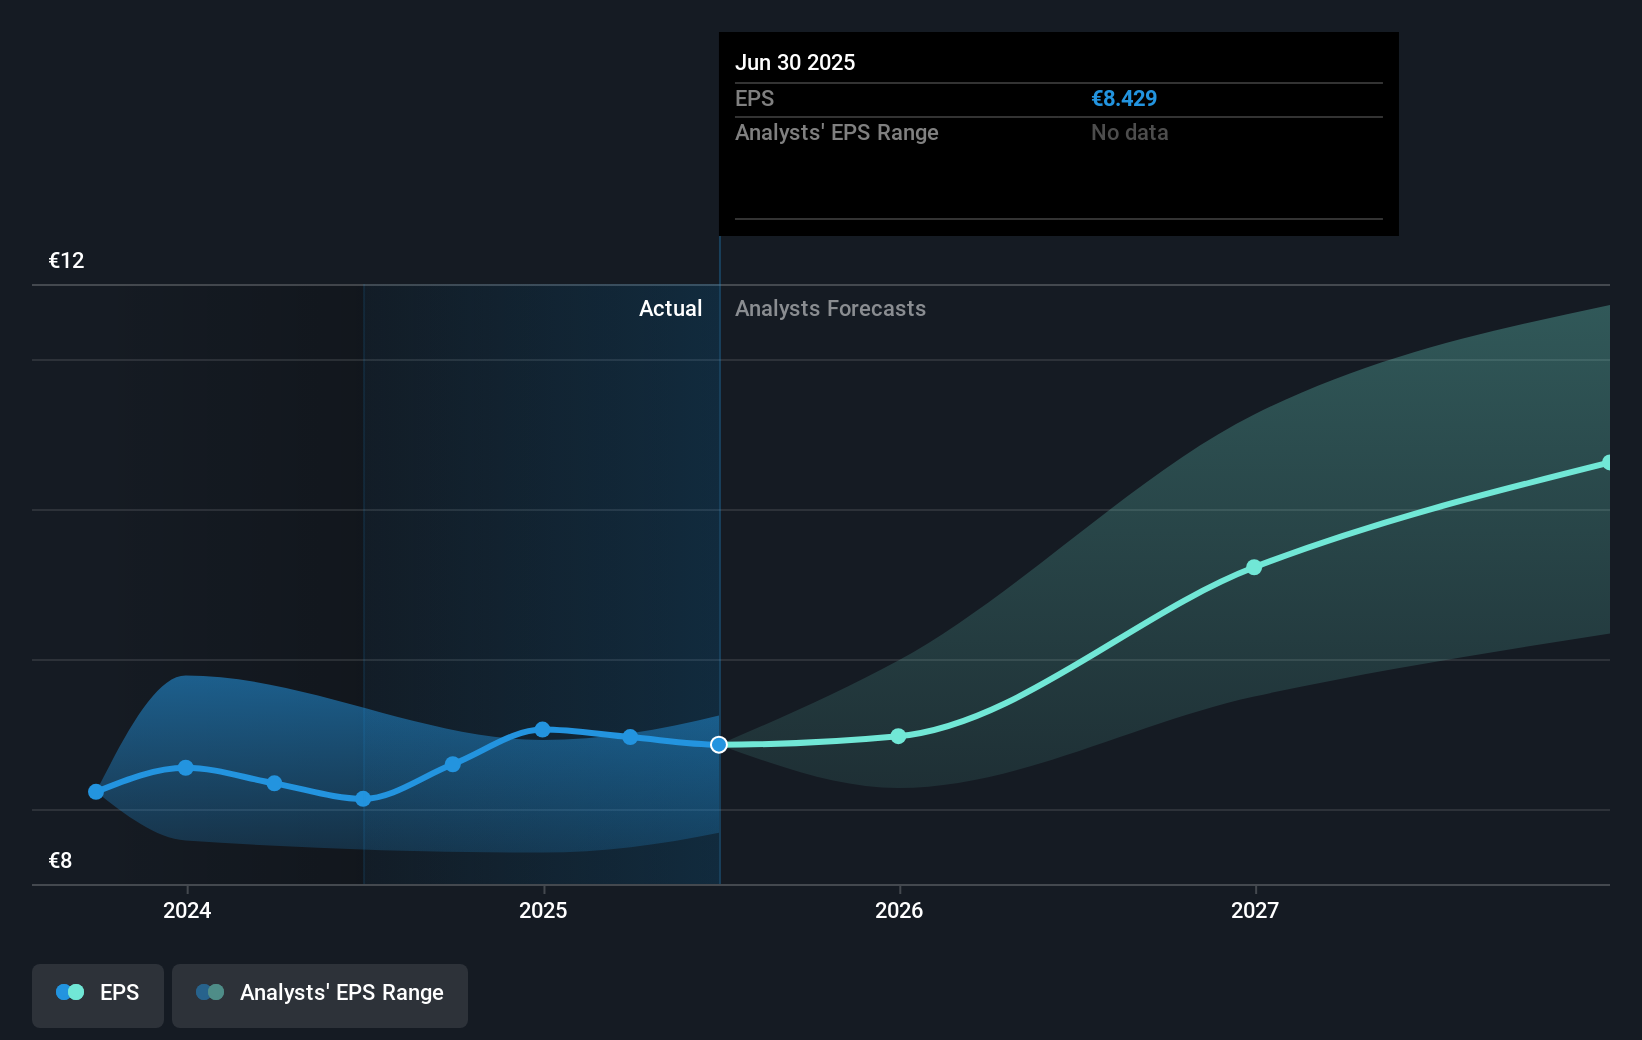Select the white circled data point at the Actual/Forecast boundary
Viewport: 1642px width, 1040px height.
pyautogui.click(x=717, y=744)
